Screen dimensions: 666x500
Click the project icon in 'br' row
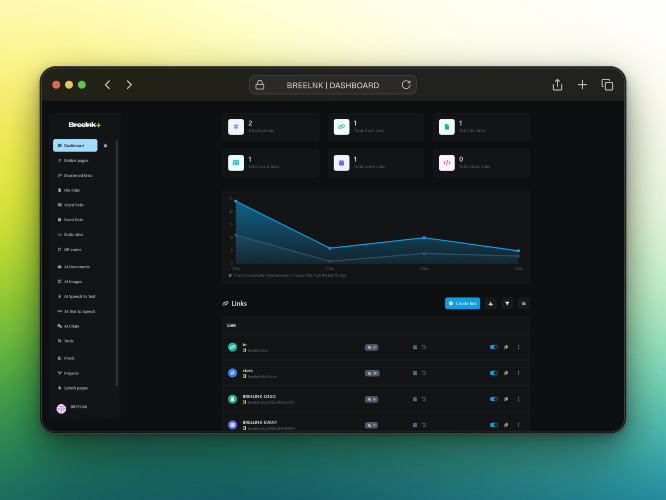pos(415,347)
